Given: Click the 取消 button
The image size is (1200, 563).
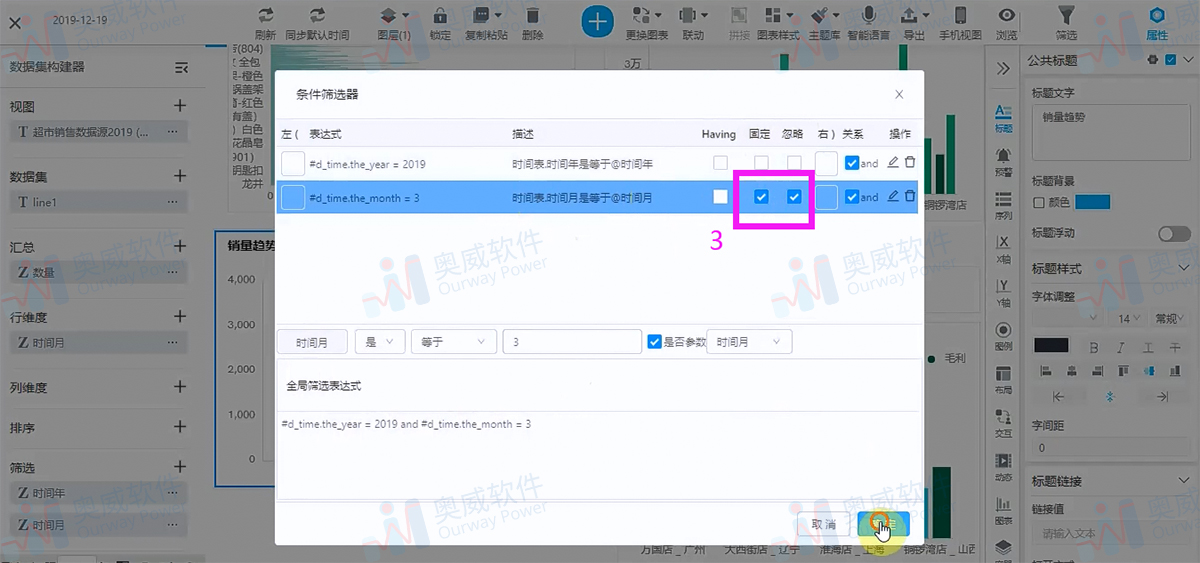Looking at the screenshot, I should (x=823, y=524).
